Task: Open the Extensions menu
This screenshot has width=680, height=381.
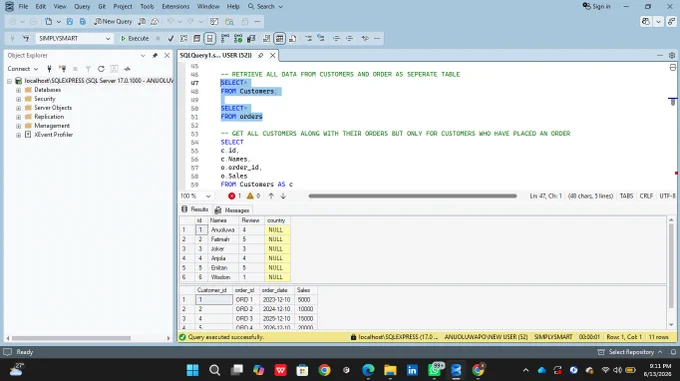Action: [x=176, y=7]
